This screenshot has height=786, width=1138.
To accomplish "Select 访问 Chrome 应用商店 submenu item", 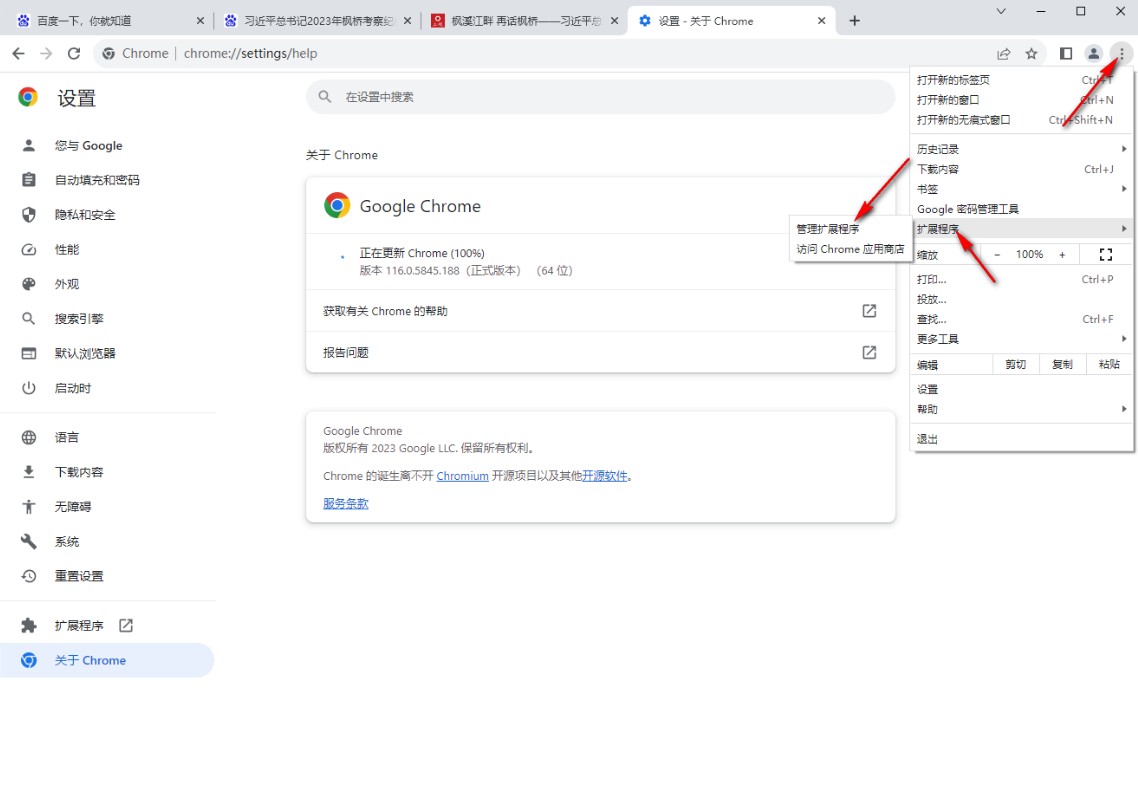I will coord(851,249).
